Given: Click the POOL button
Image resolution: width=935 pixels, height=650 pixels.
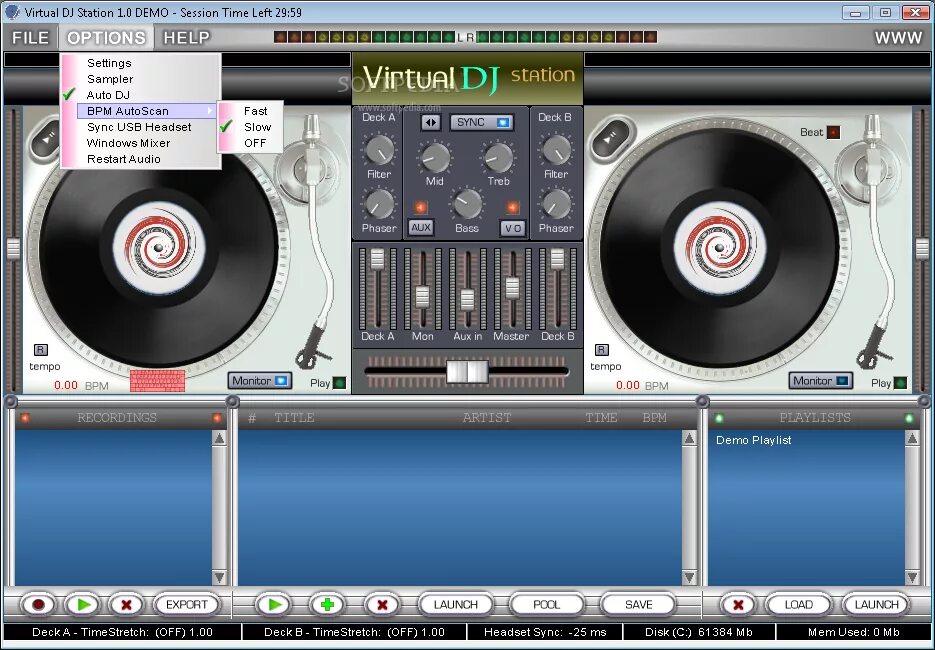Looking at the screenshot, I should click(x=546, y=605).
